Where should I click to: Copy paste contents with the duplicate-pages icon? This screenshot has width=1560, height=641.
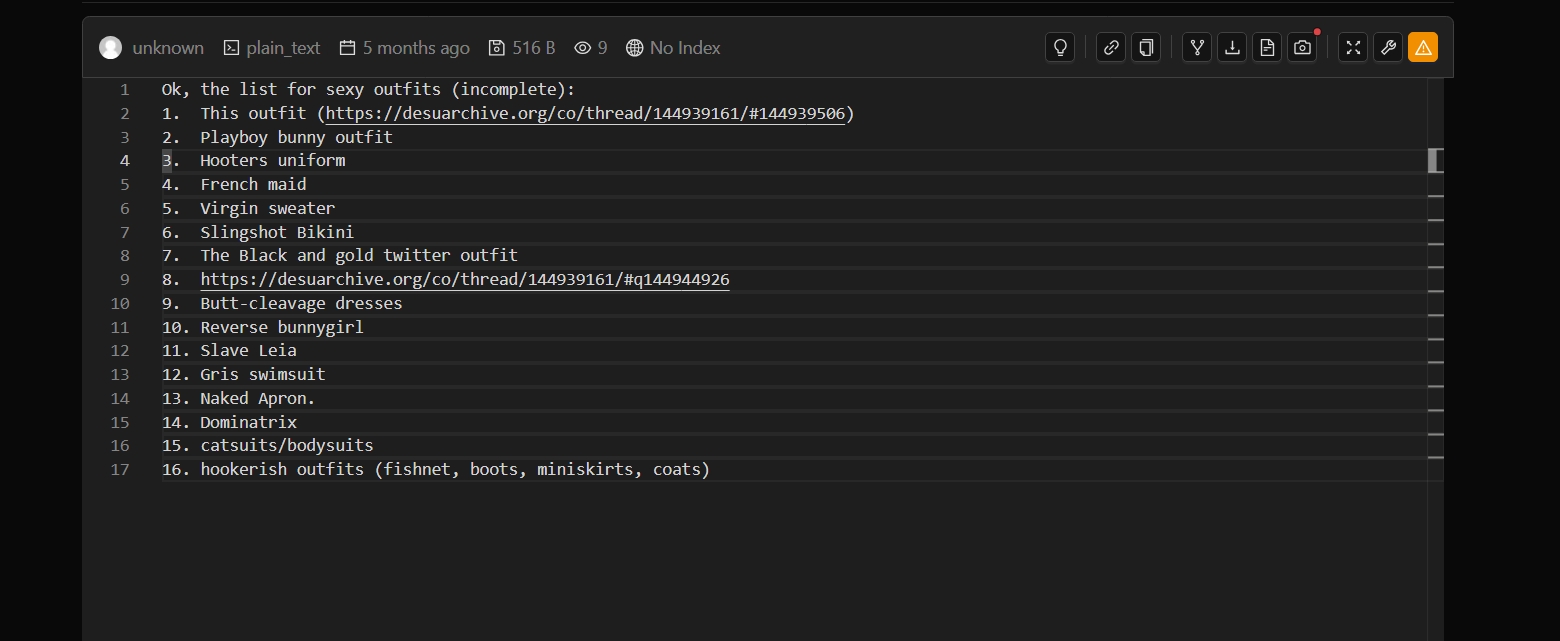pyautogui.click(x=1146, y=47)
